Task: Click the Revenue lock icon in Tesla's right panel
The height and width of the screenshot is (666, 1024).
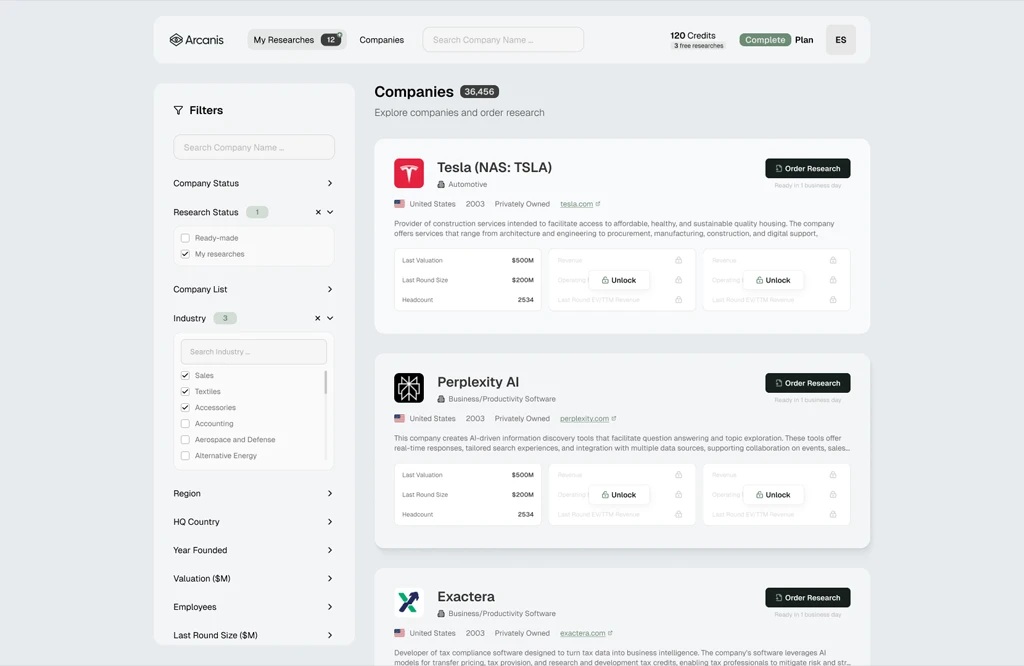Action: [x=833, y=260]
